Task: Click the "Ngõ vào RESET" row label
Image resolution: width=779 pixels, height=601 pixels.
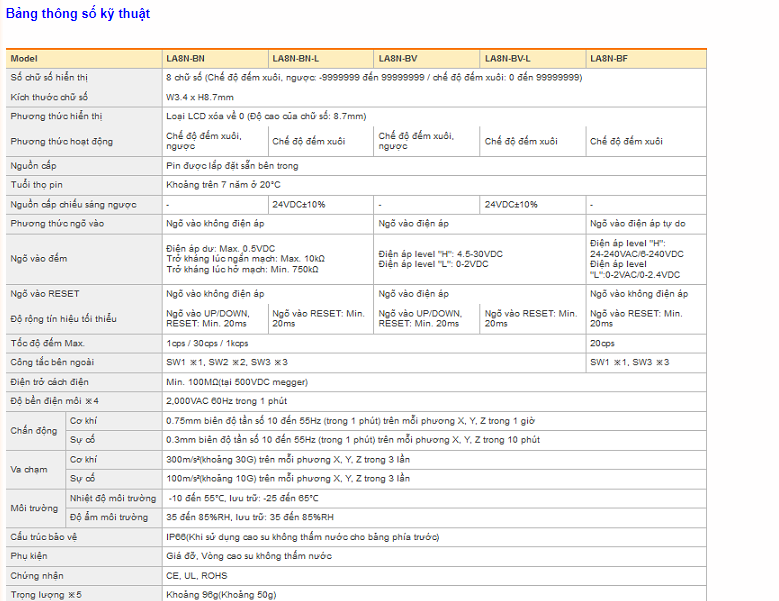Action: 45,294
